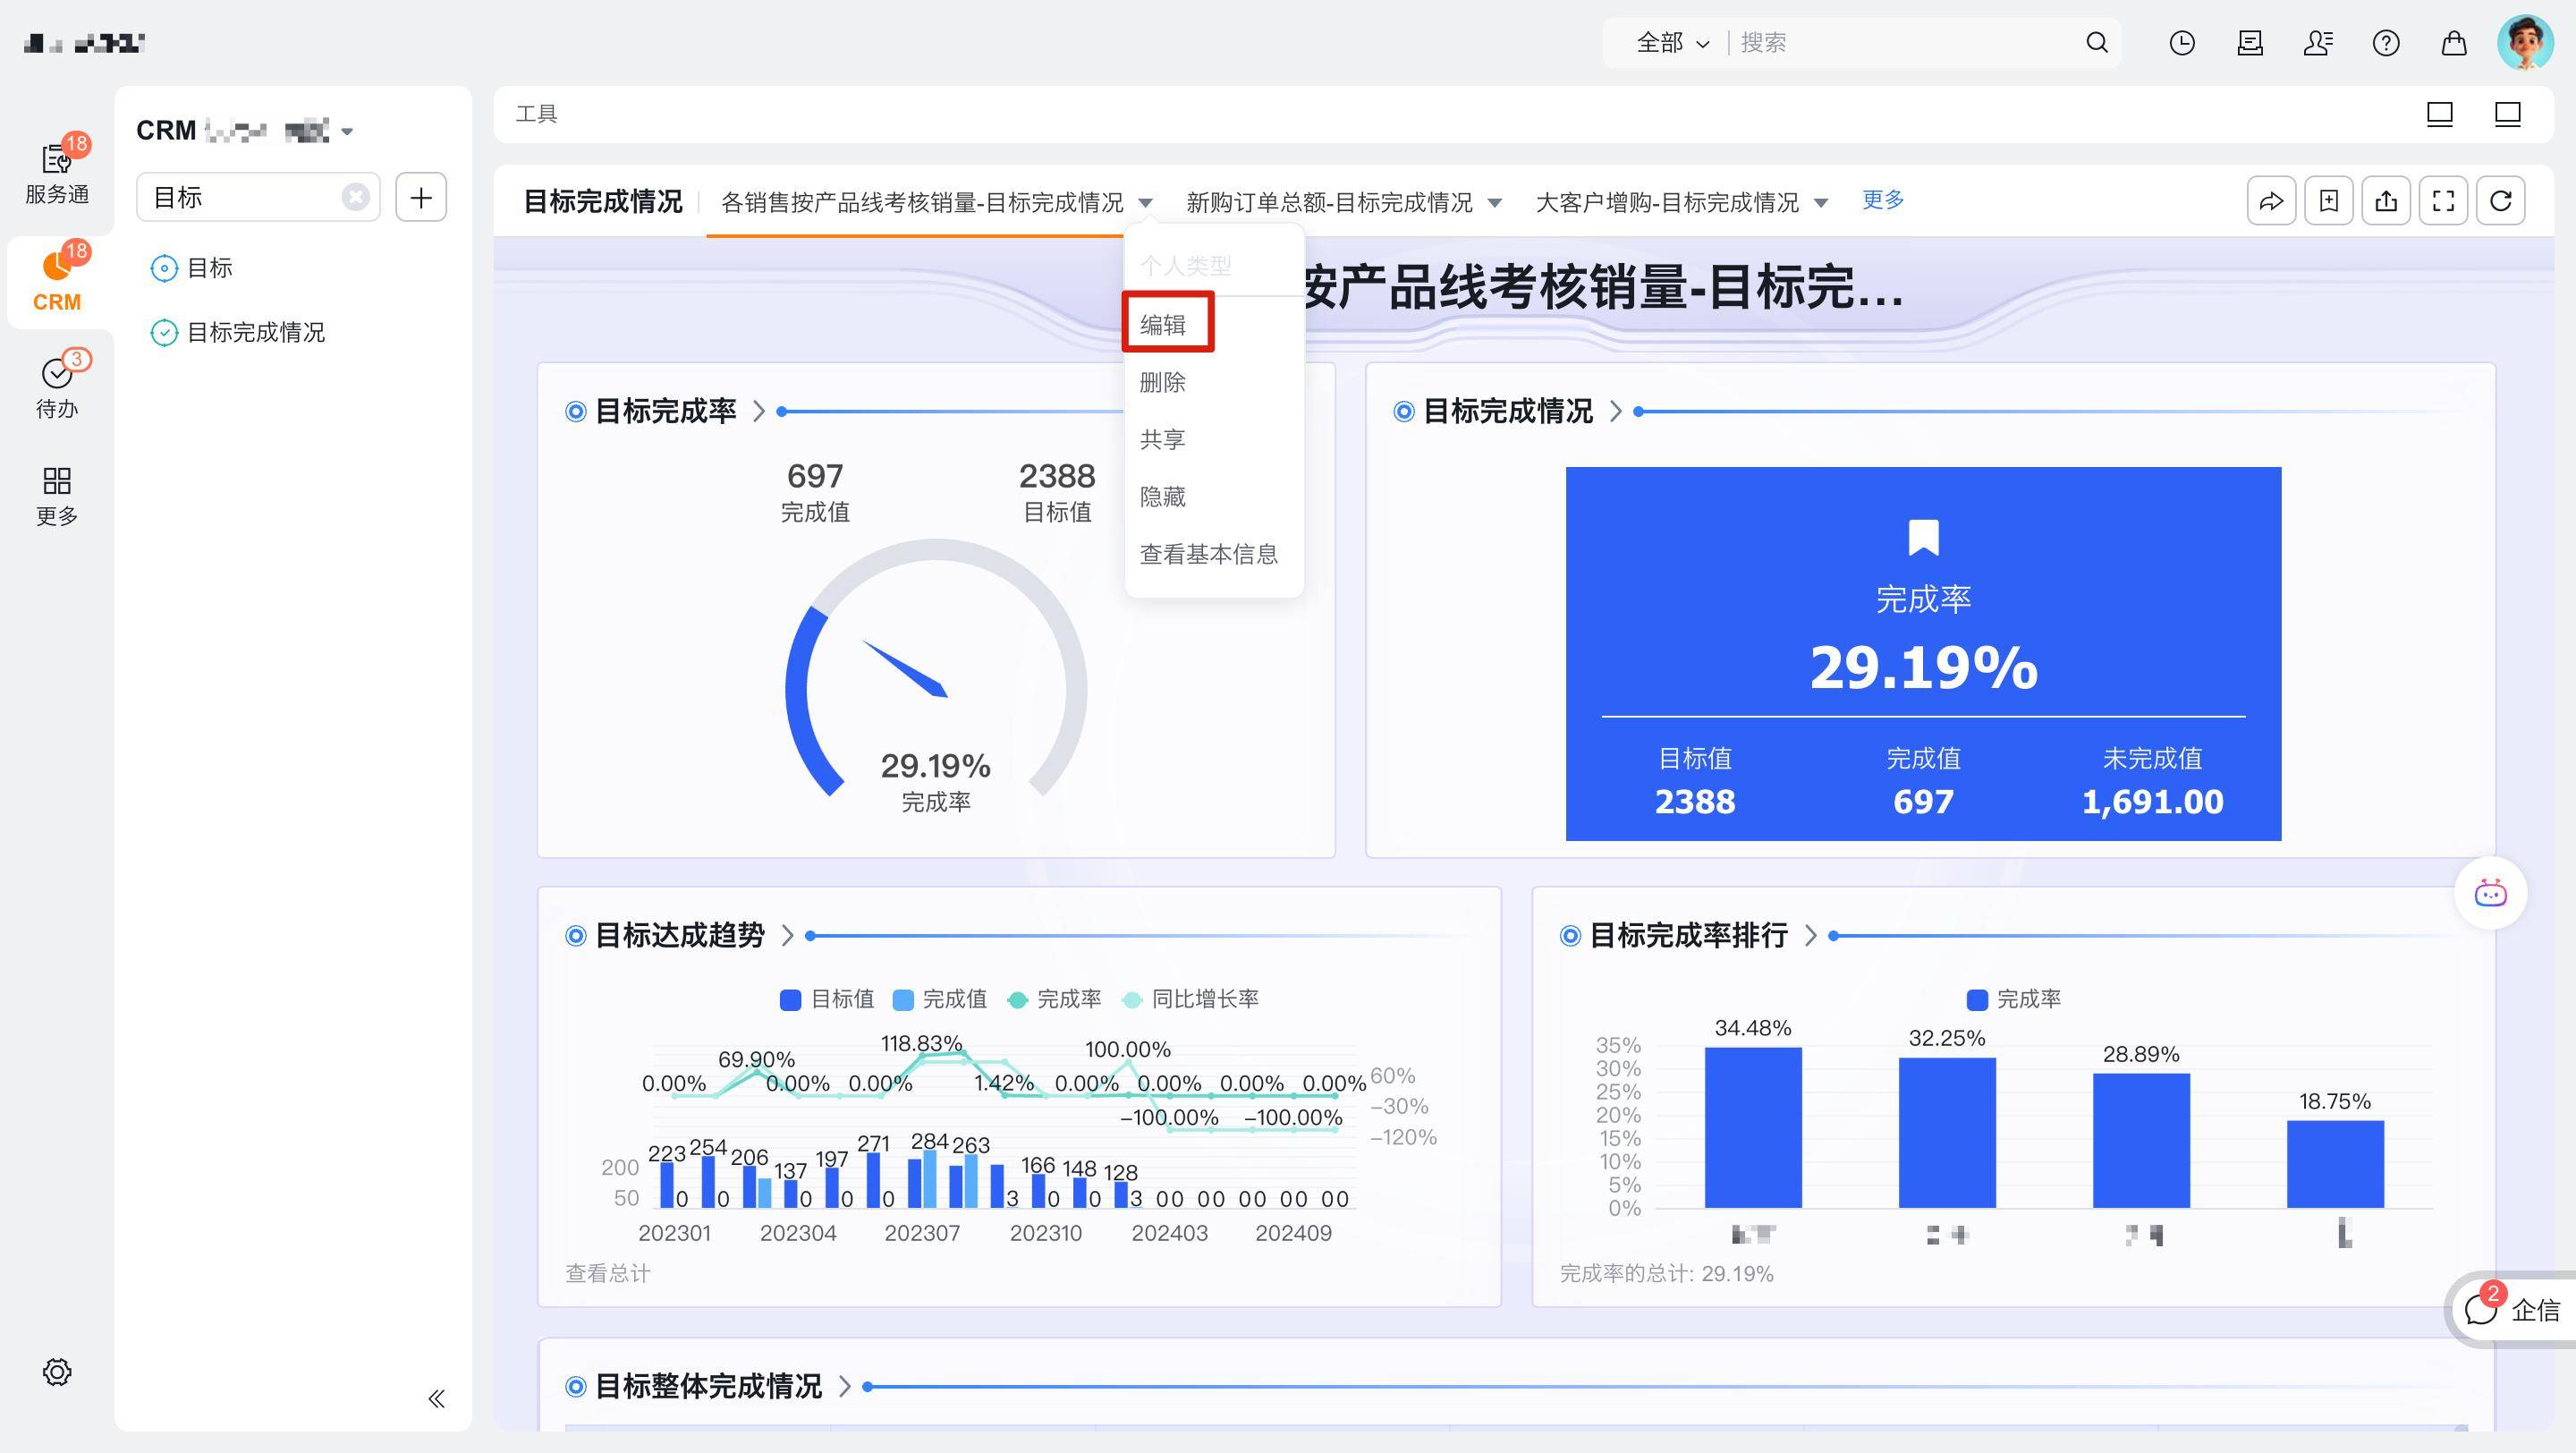Choose 删除 in the dropdown menu
Viewport: 2576px width, 1453px height.
pos(1163,382)
